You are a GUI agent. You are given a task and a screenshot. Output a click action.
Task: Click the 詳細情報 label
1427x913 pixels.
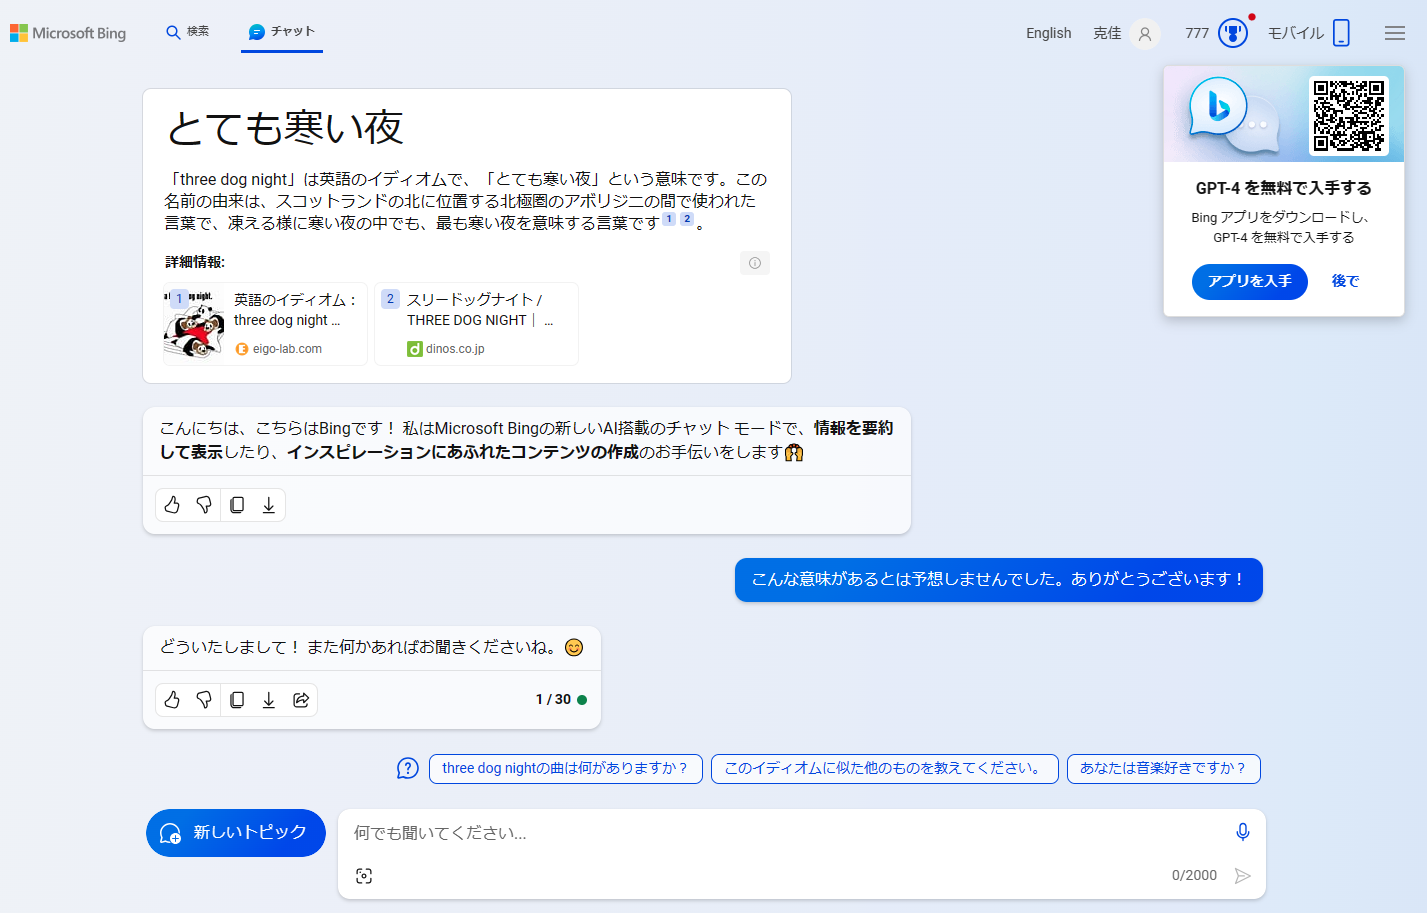(x=195, y=262)
